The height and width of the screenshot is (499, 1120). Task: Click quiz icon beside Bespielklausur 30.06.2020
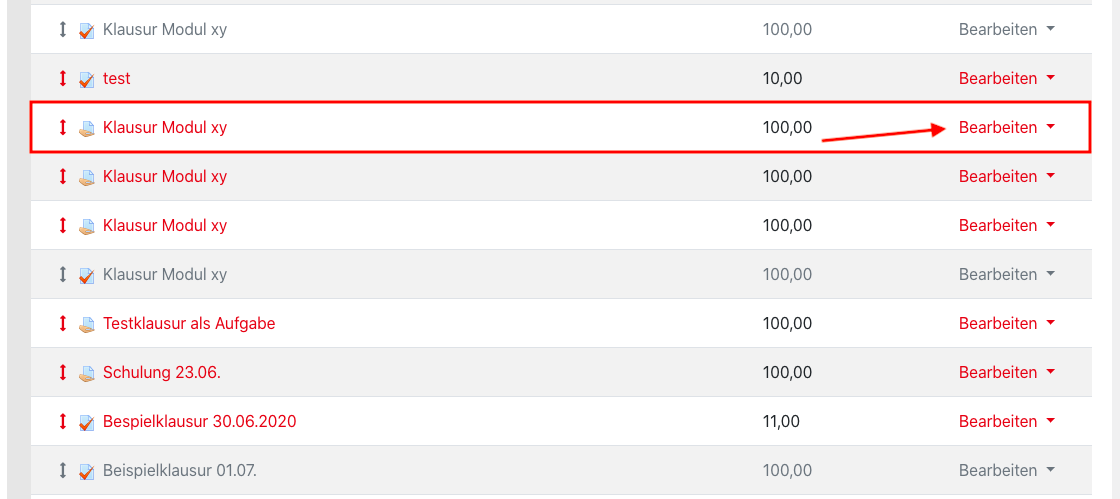tap(87, 422)
